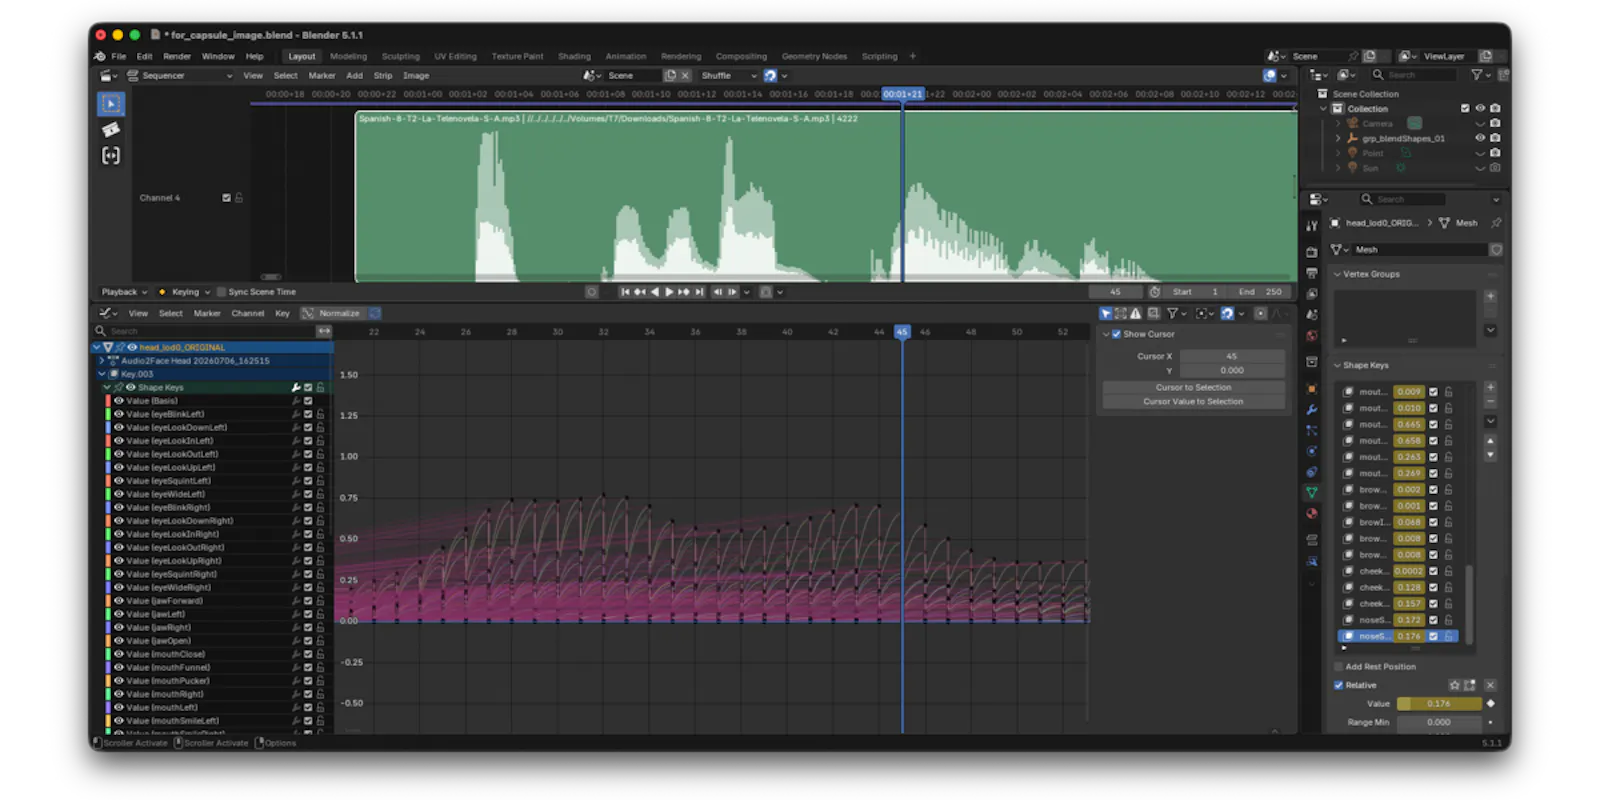
Task: Toggle visibility of grp_blendShapes_01 in outliner
Action: [x=1480, y=138]
